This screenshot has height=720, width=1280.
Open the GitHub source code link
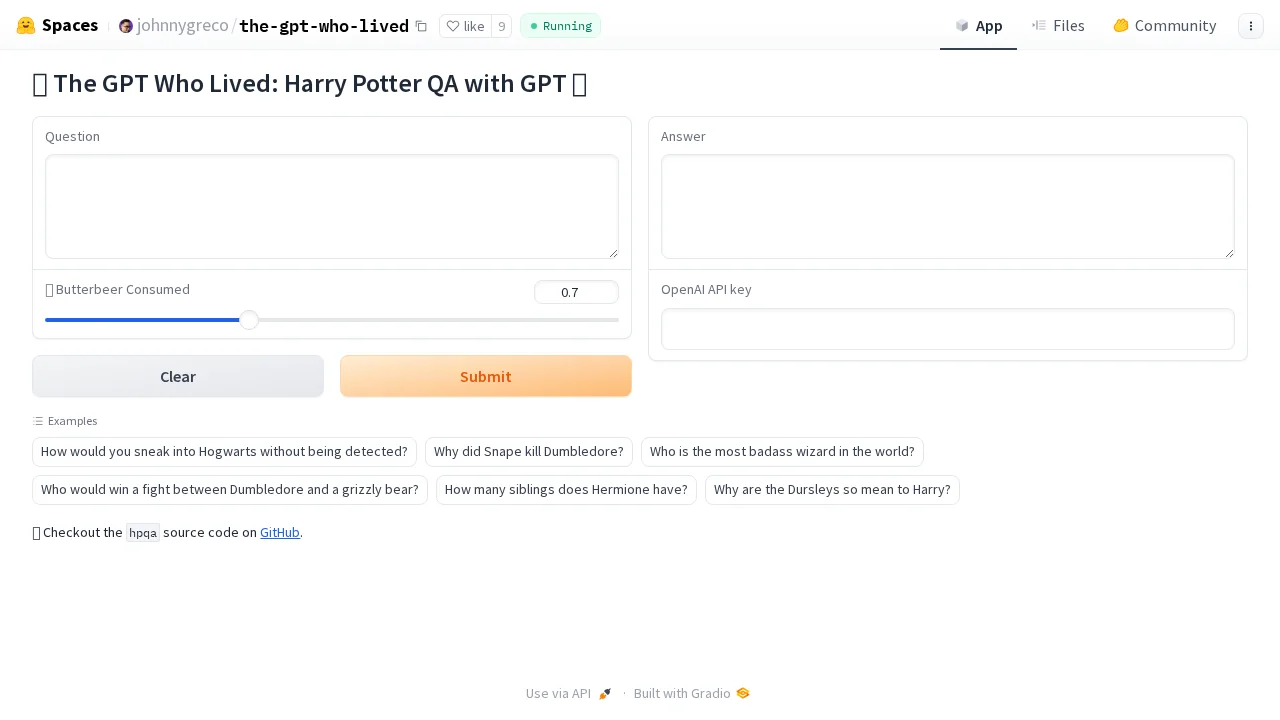(280, 532)
